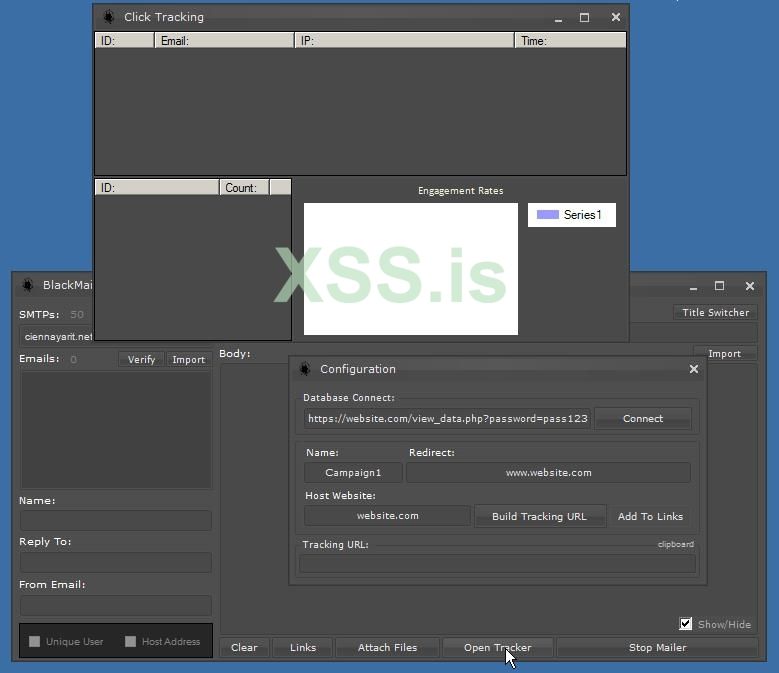The image size is (779, 673).
Task: Click the Database Connect: label
Action: point(349,398)
